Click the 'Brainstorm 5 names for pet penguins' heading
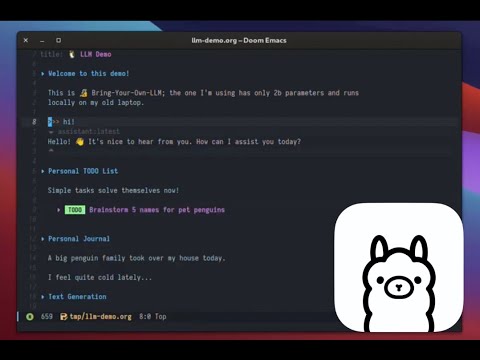Image resolution: width=480 pixels, height=360 pixels. click(157, 210)
